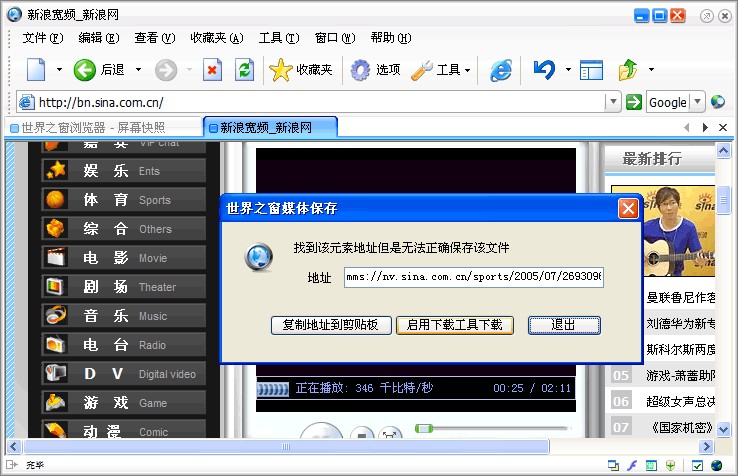Open dropdown next to up-arrow folder icon
This screenshot has width=738, height=476.
point(651,70)
